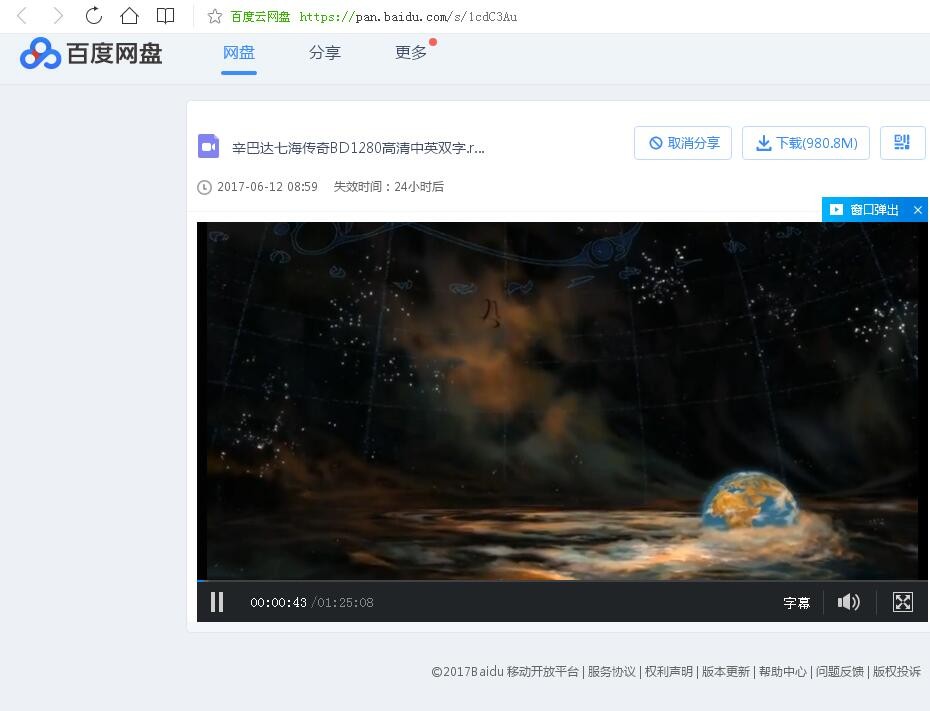Open the 移动开放平台 footer link
The width and height of the screenshot is (930, 711).
pyautogui.click(x=542, y=672)
